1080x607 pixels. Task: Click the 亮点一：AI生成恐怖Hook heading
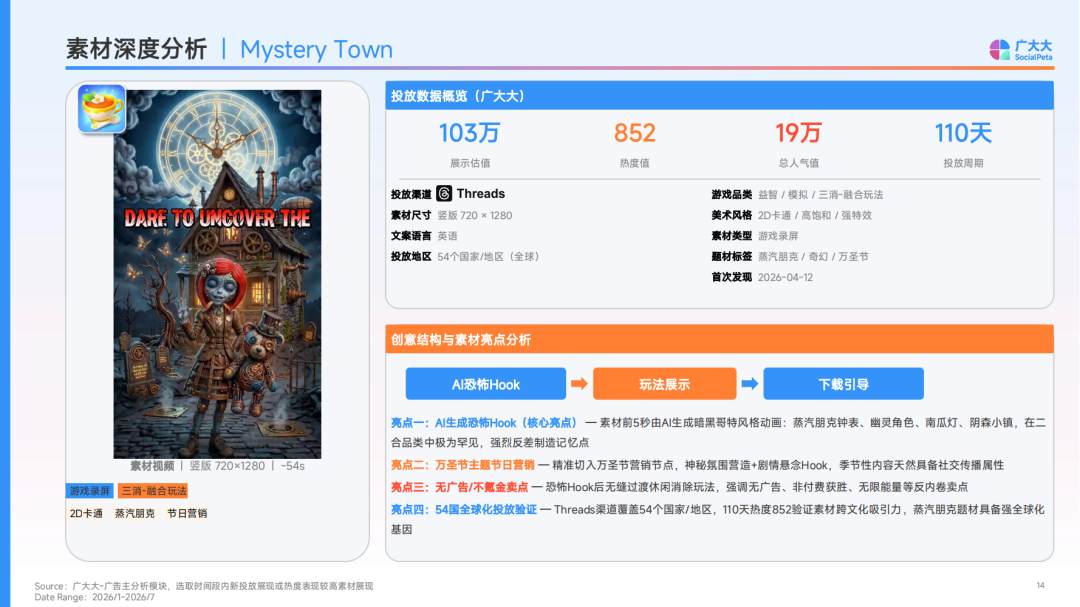point(485,422)
